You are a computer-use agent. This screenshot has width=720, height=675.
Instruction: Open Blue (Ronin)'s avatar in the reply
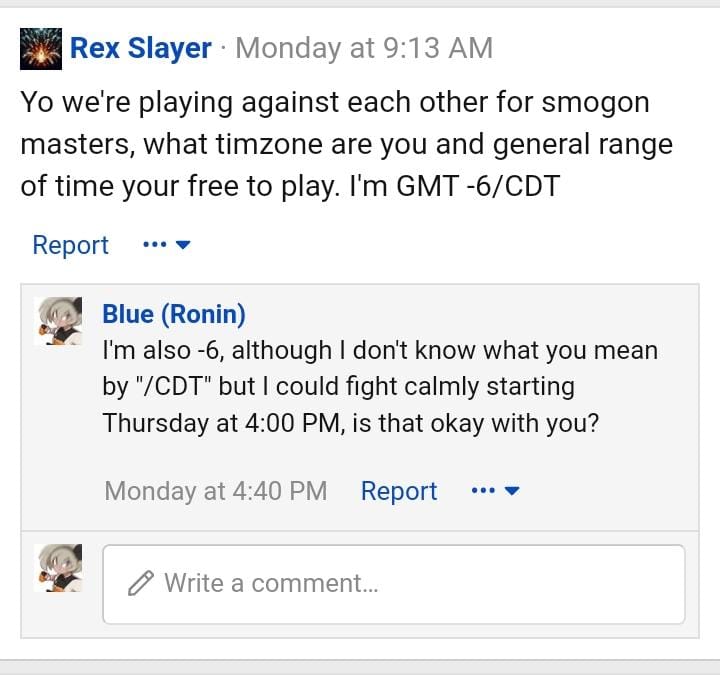(x=58, y=321)
